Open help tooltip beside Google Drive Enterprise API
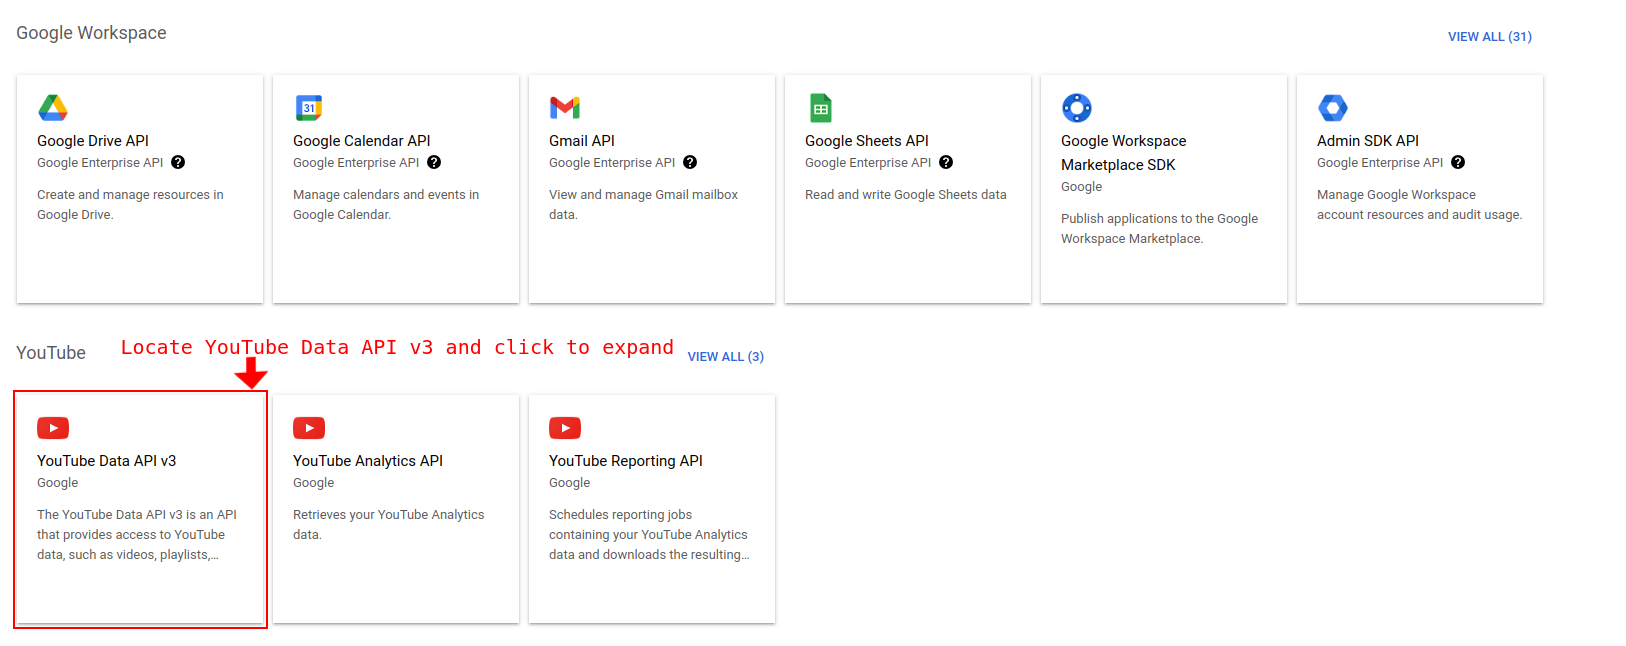1626x646 pixels. [178, 163]
